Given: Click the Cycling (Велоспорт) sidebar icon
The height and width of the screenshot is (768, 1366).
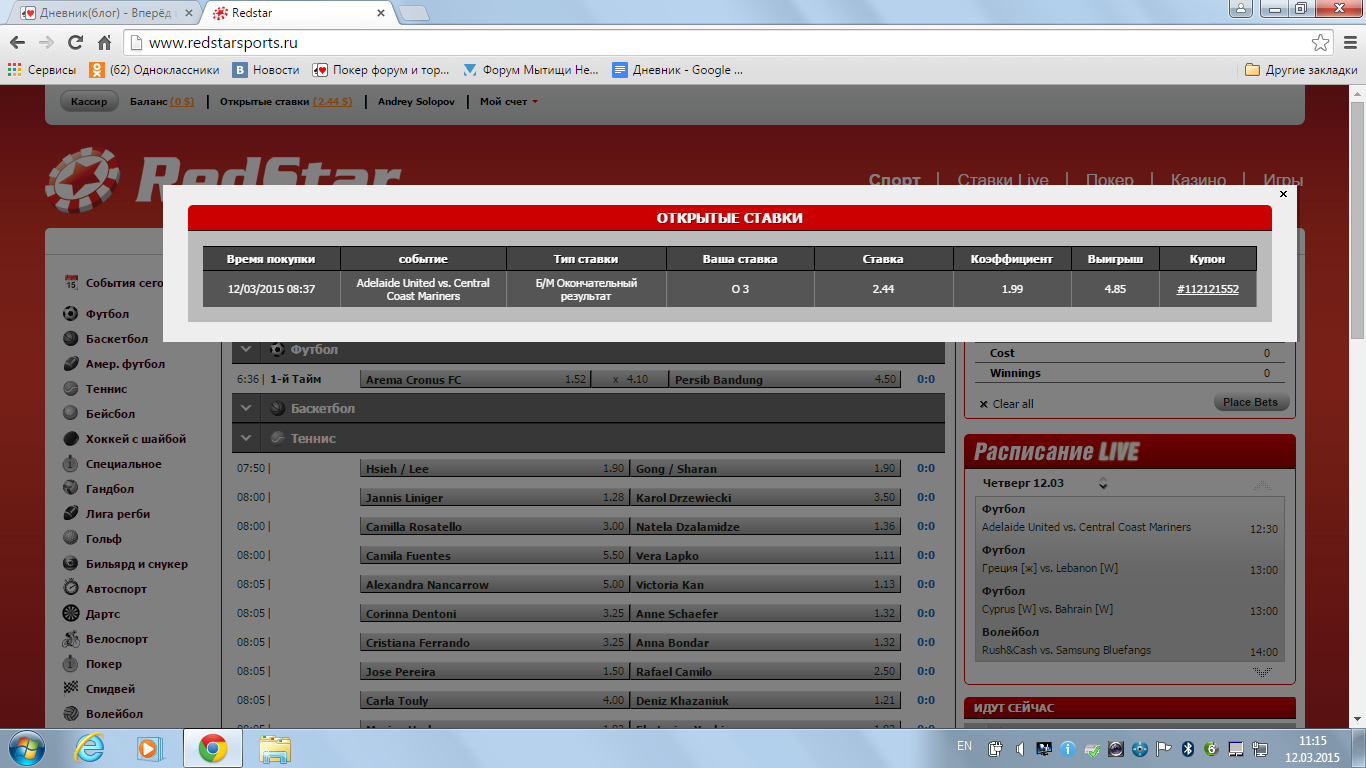Looking at the screenshot, I should tap(70, 639).
